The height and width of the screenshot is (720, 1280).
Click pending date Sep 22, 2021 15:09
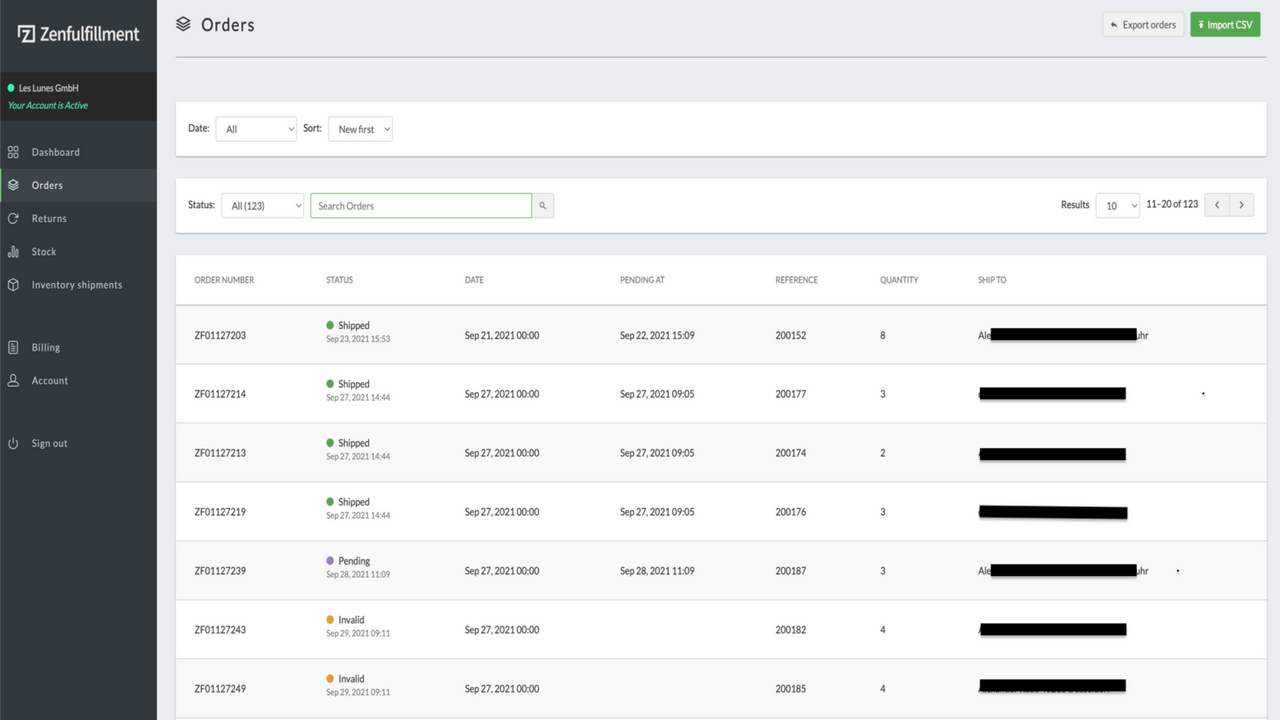pos(657,336)
